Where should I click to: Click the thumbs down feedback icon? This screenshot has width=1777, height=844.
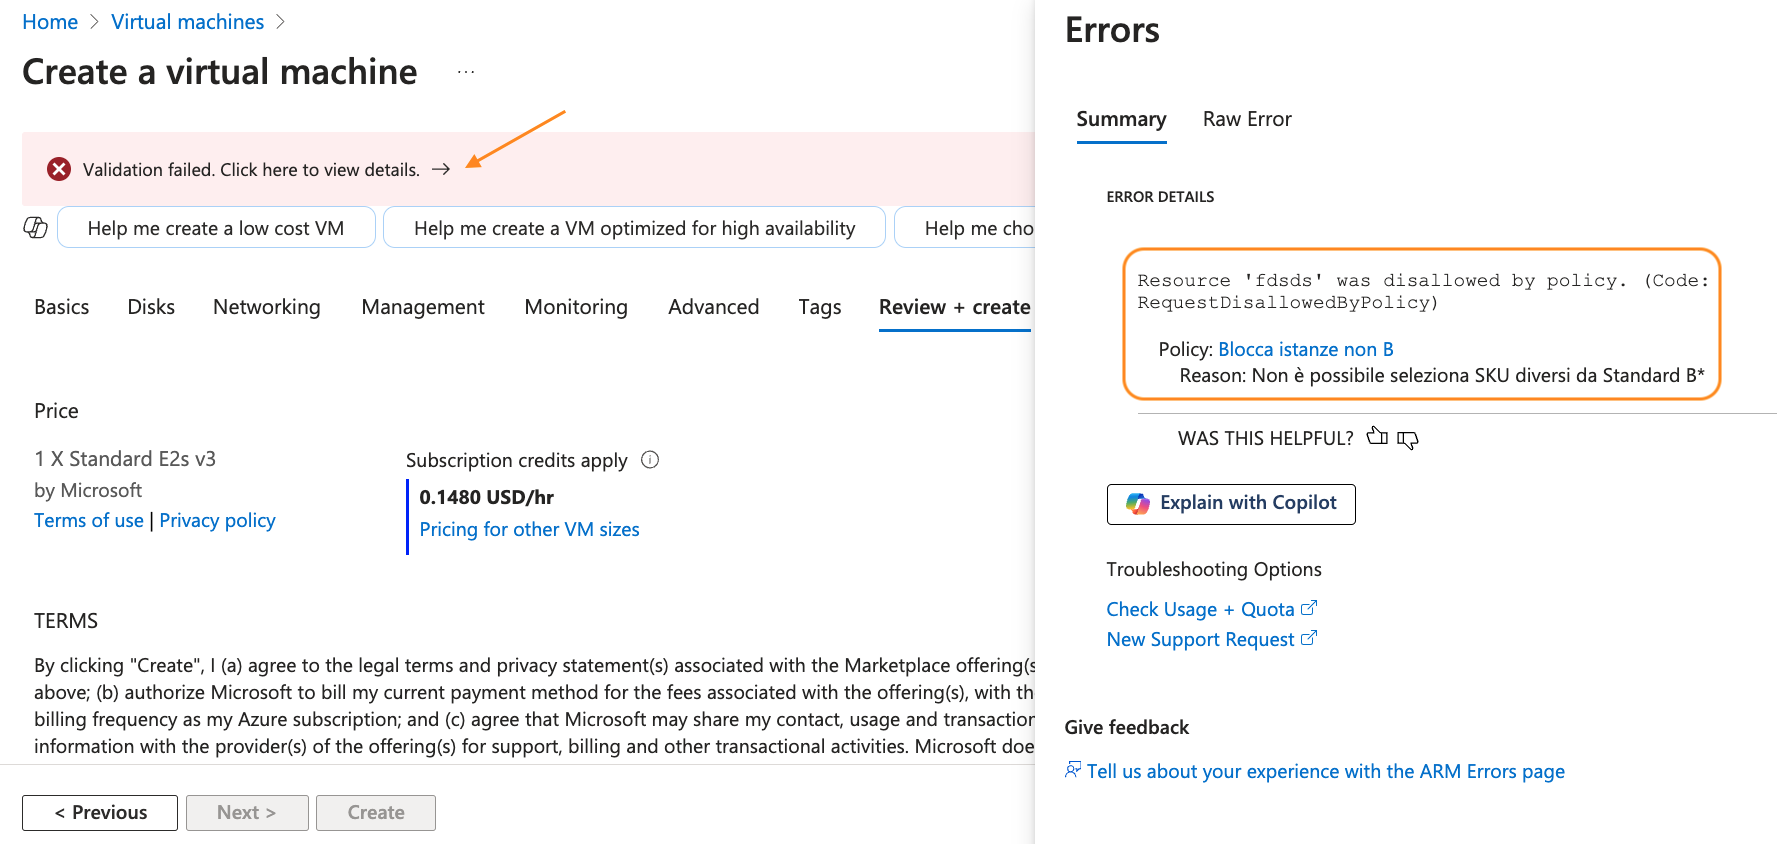point(1408,440)
